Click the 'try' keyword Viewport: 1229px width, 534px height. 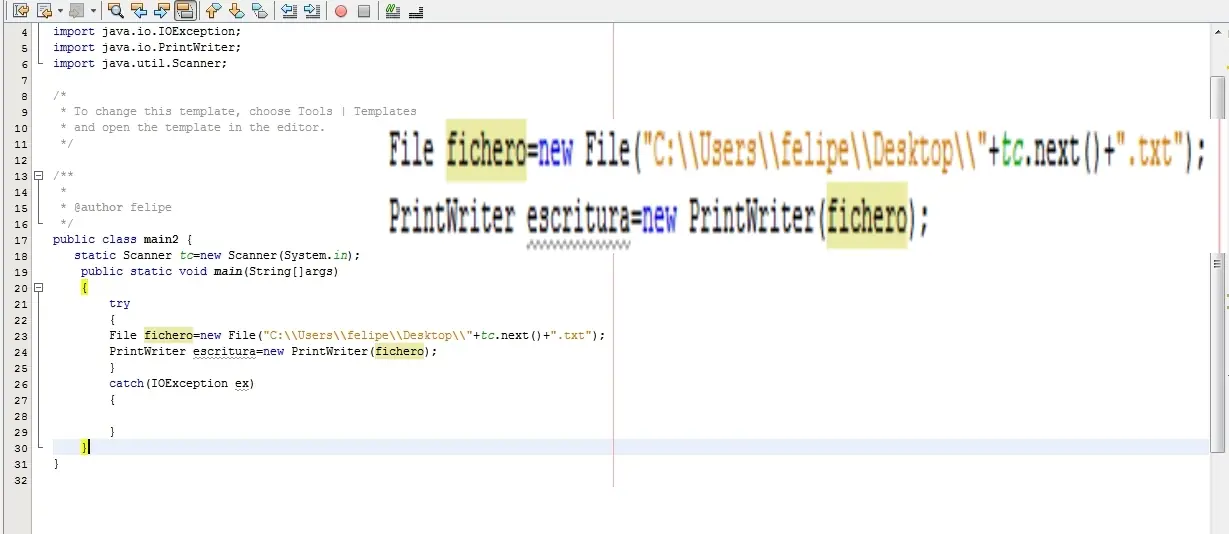pyautogui.click(x=120, y=303)
